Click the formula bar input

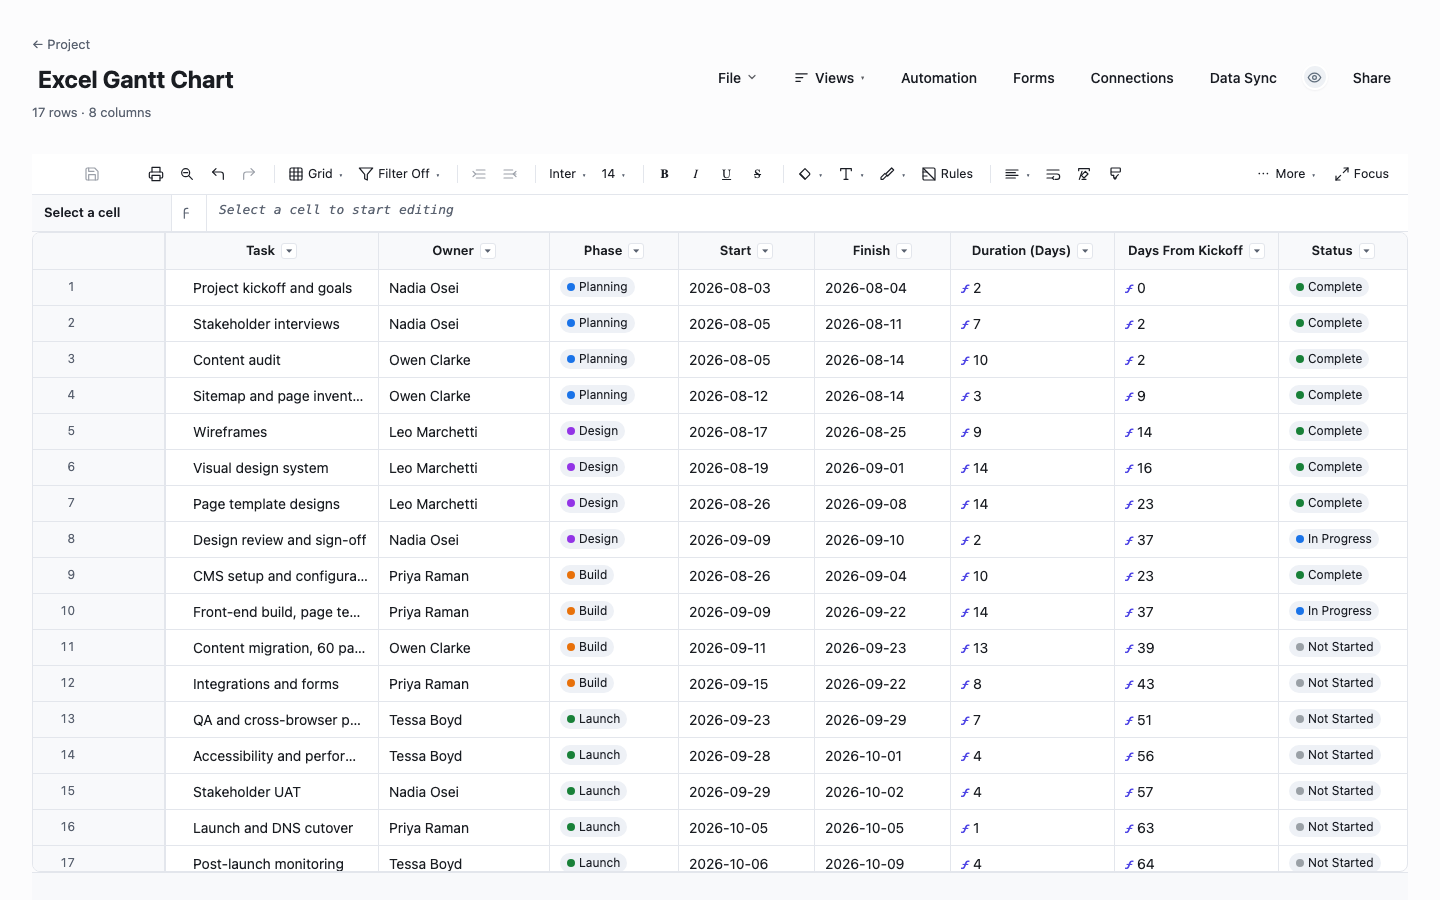(x=806, y=211)
